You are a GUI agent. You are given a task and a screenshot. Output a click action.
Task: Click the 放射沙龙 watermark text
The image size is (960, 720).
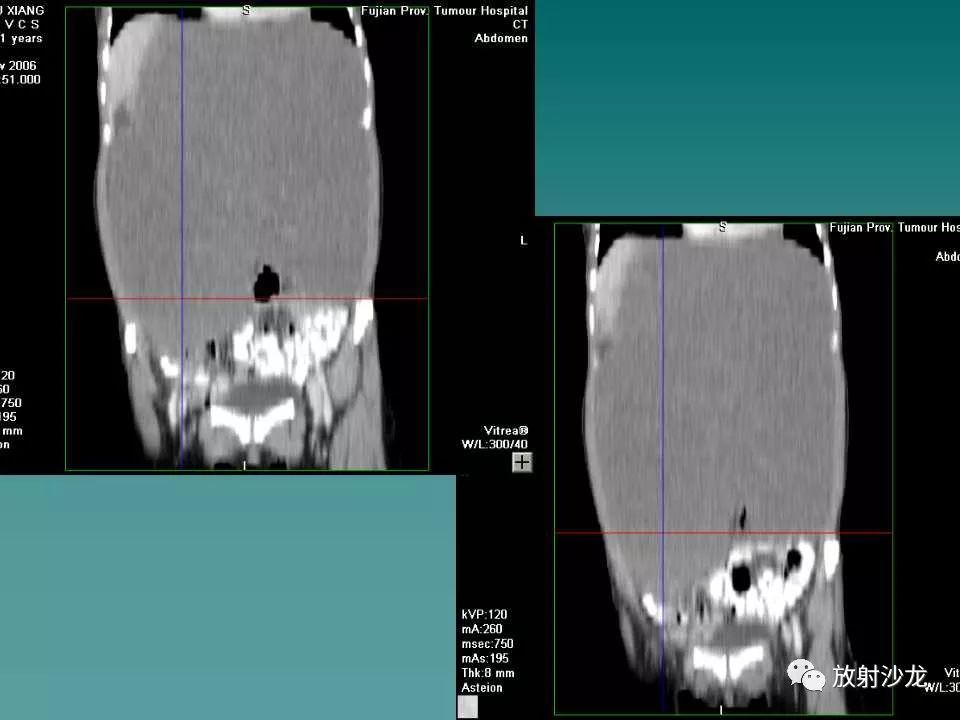tap(878, 677)
